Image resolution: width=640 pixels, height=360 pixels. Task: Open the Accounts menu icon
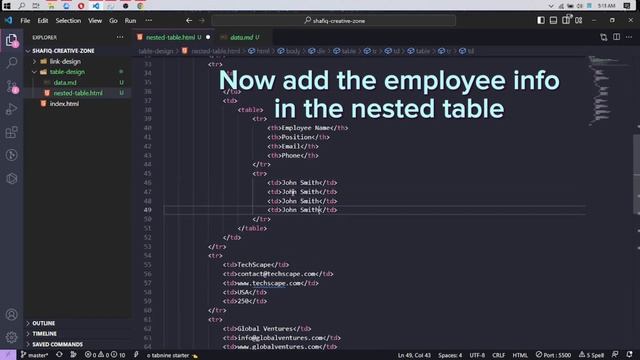coord(11,315)
